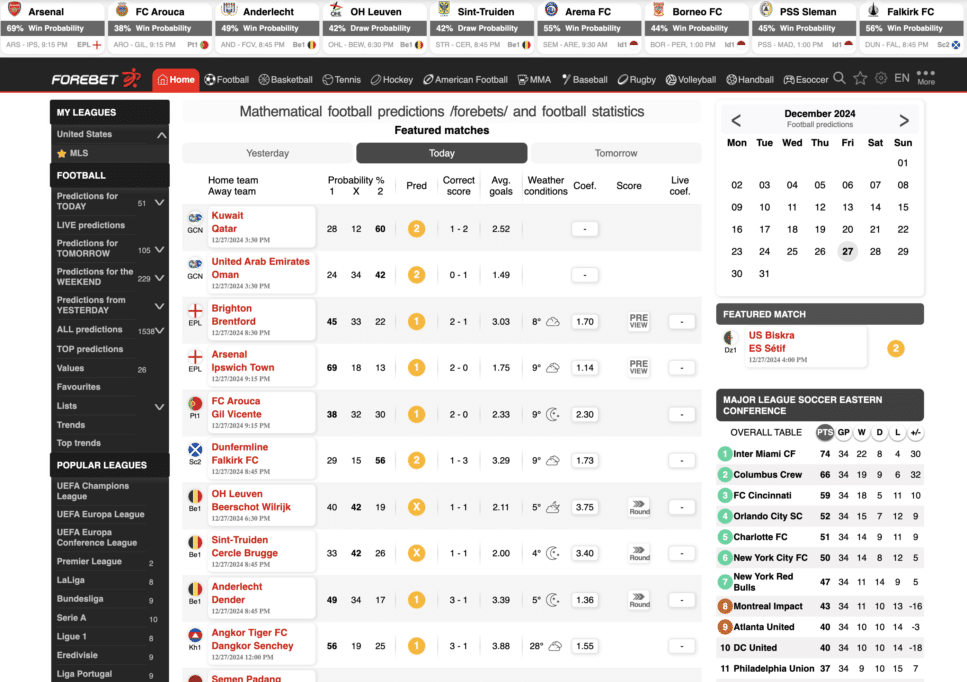The image size is (967, 682).
Task: Click coefficient 3.75 for OH Leuven match
Action: pyautogui.click(x=585, y=507)
